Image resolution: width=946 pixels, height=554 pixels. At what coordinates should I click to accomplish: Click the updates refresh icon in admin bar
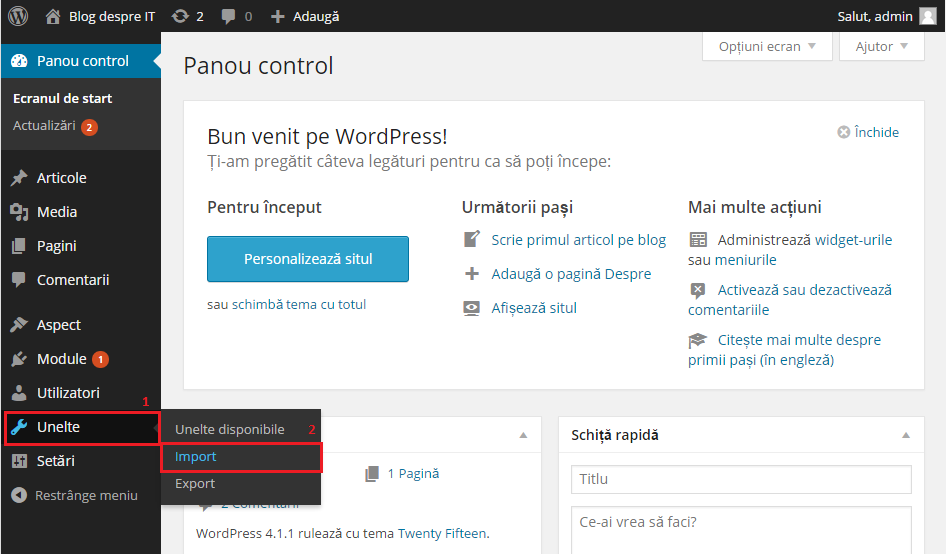click(180, 16)
